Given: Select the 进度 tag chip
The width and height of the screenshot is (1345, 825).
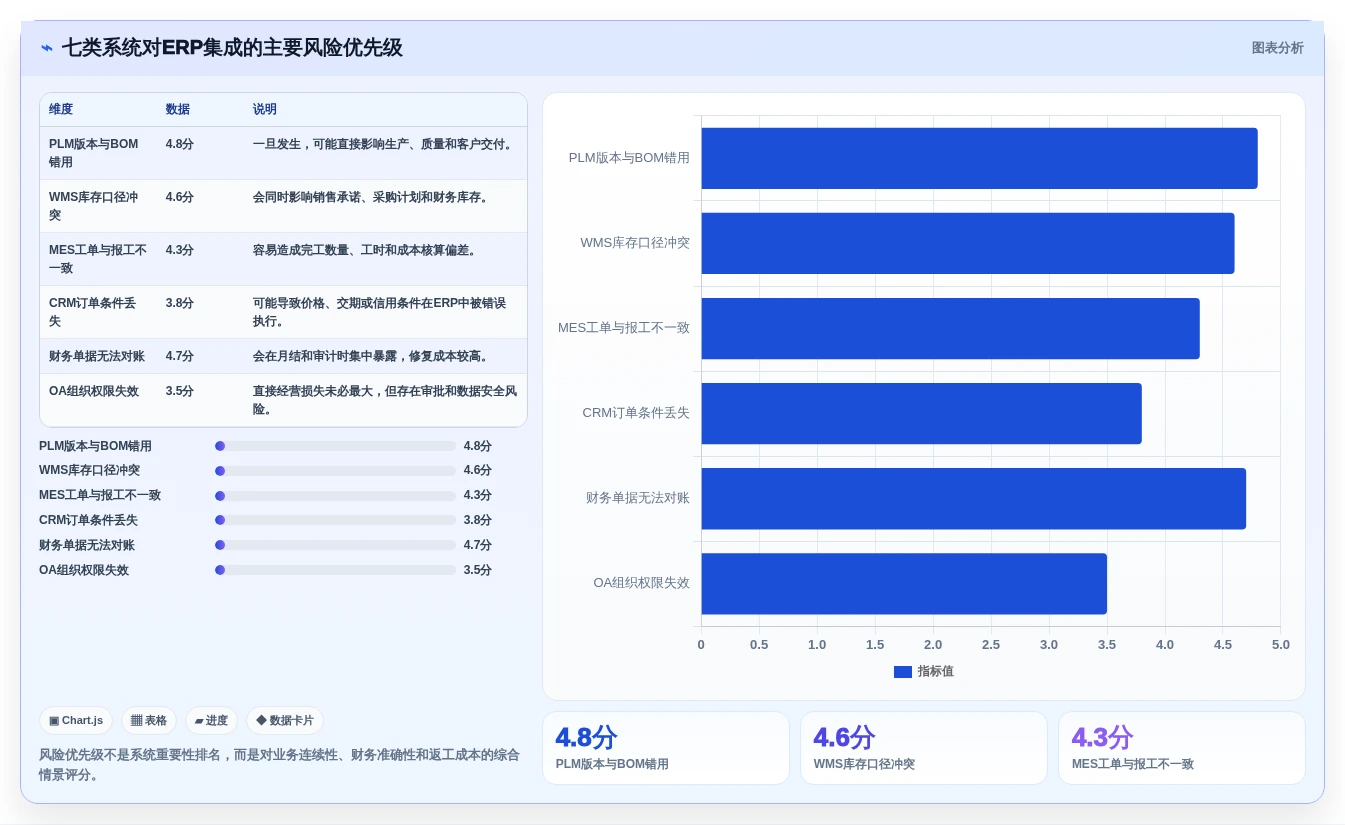Looking at the screenshot, I should coord(211,720).
